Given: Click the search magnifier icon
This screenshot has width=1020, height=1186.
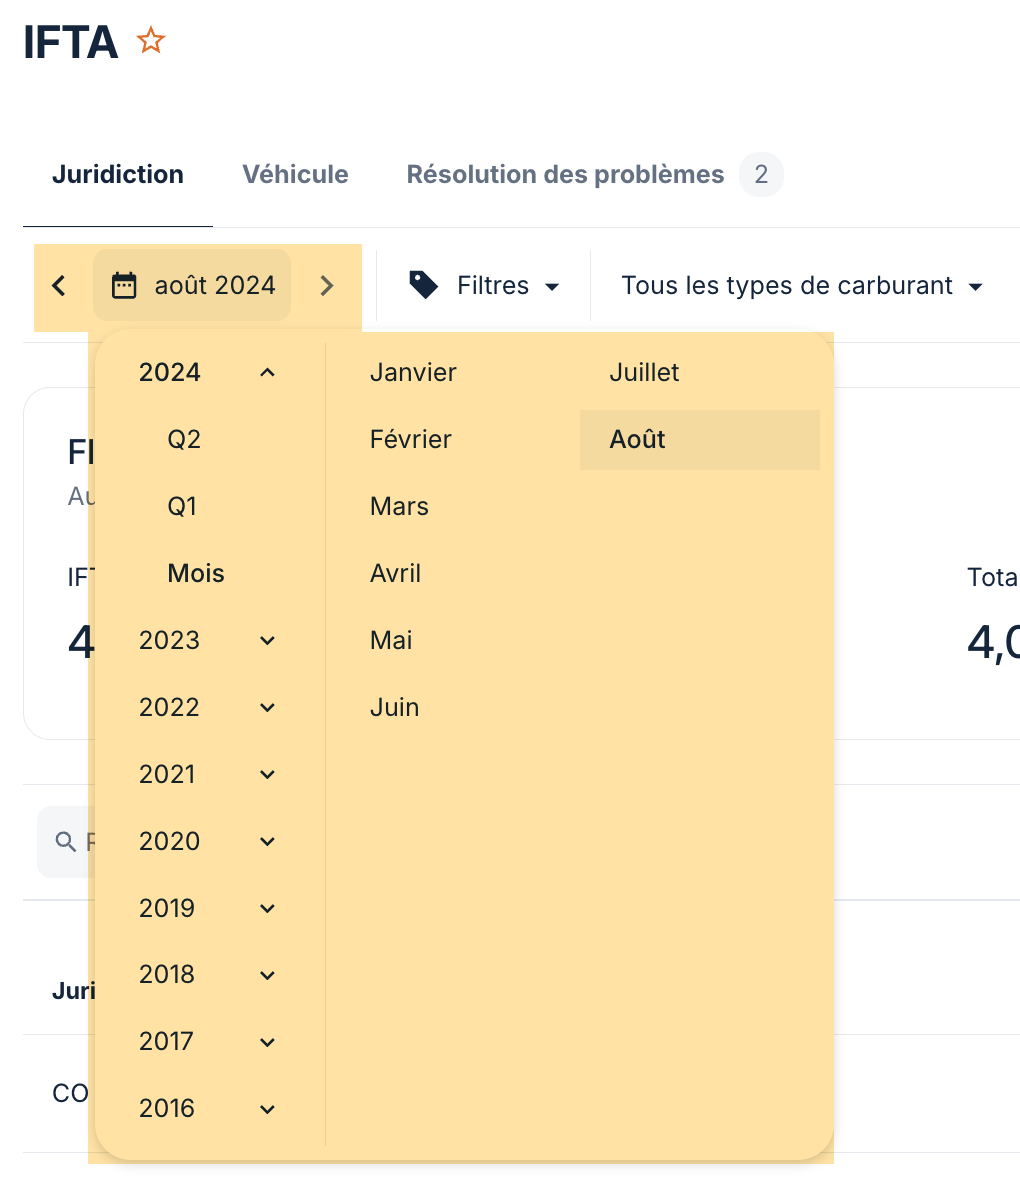Looking at the screenshot, I should coord(66,841).
